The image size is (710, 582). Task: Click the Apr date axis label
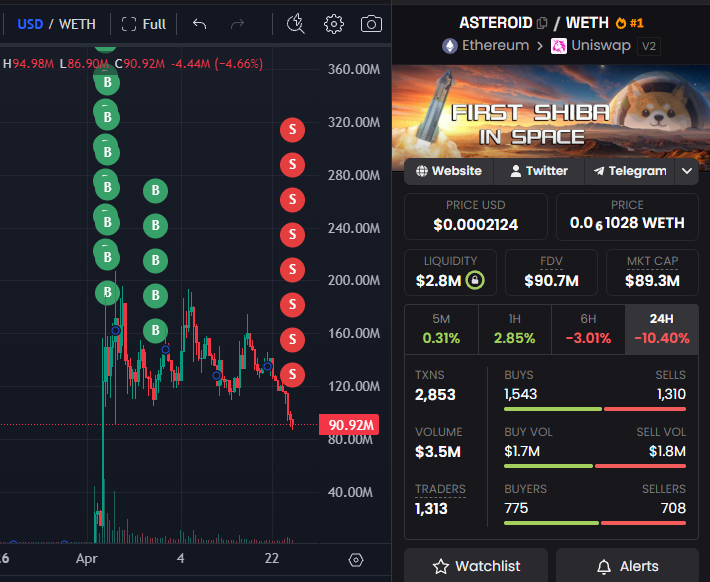[86, 558]
